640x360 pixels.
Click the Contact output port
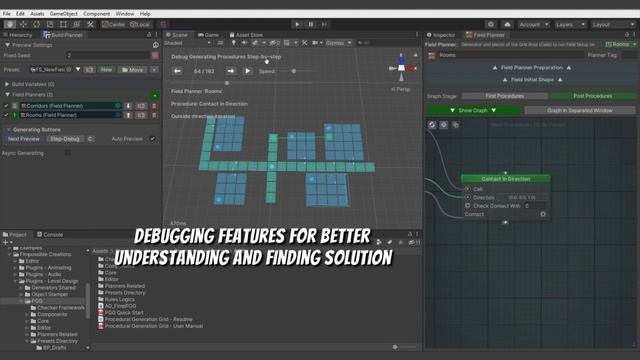543,214
